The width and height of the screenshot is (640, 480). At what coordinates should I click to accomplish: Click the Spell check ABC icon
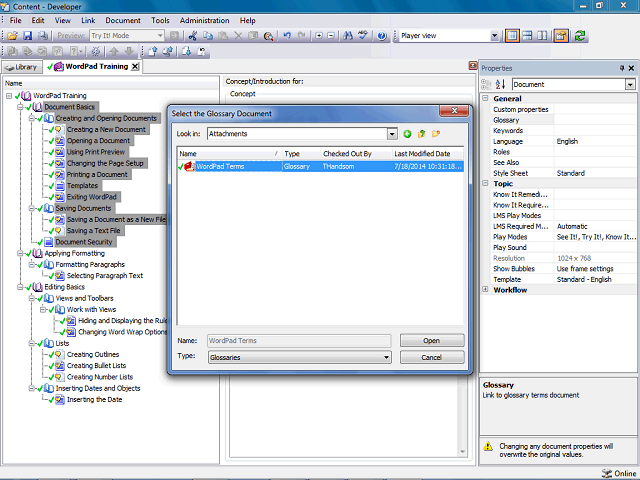(x=362, y=36)
